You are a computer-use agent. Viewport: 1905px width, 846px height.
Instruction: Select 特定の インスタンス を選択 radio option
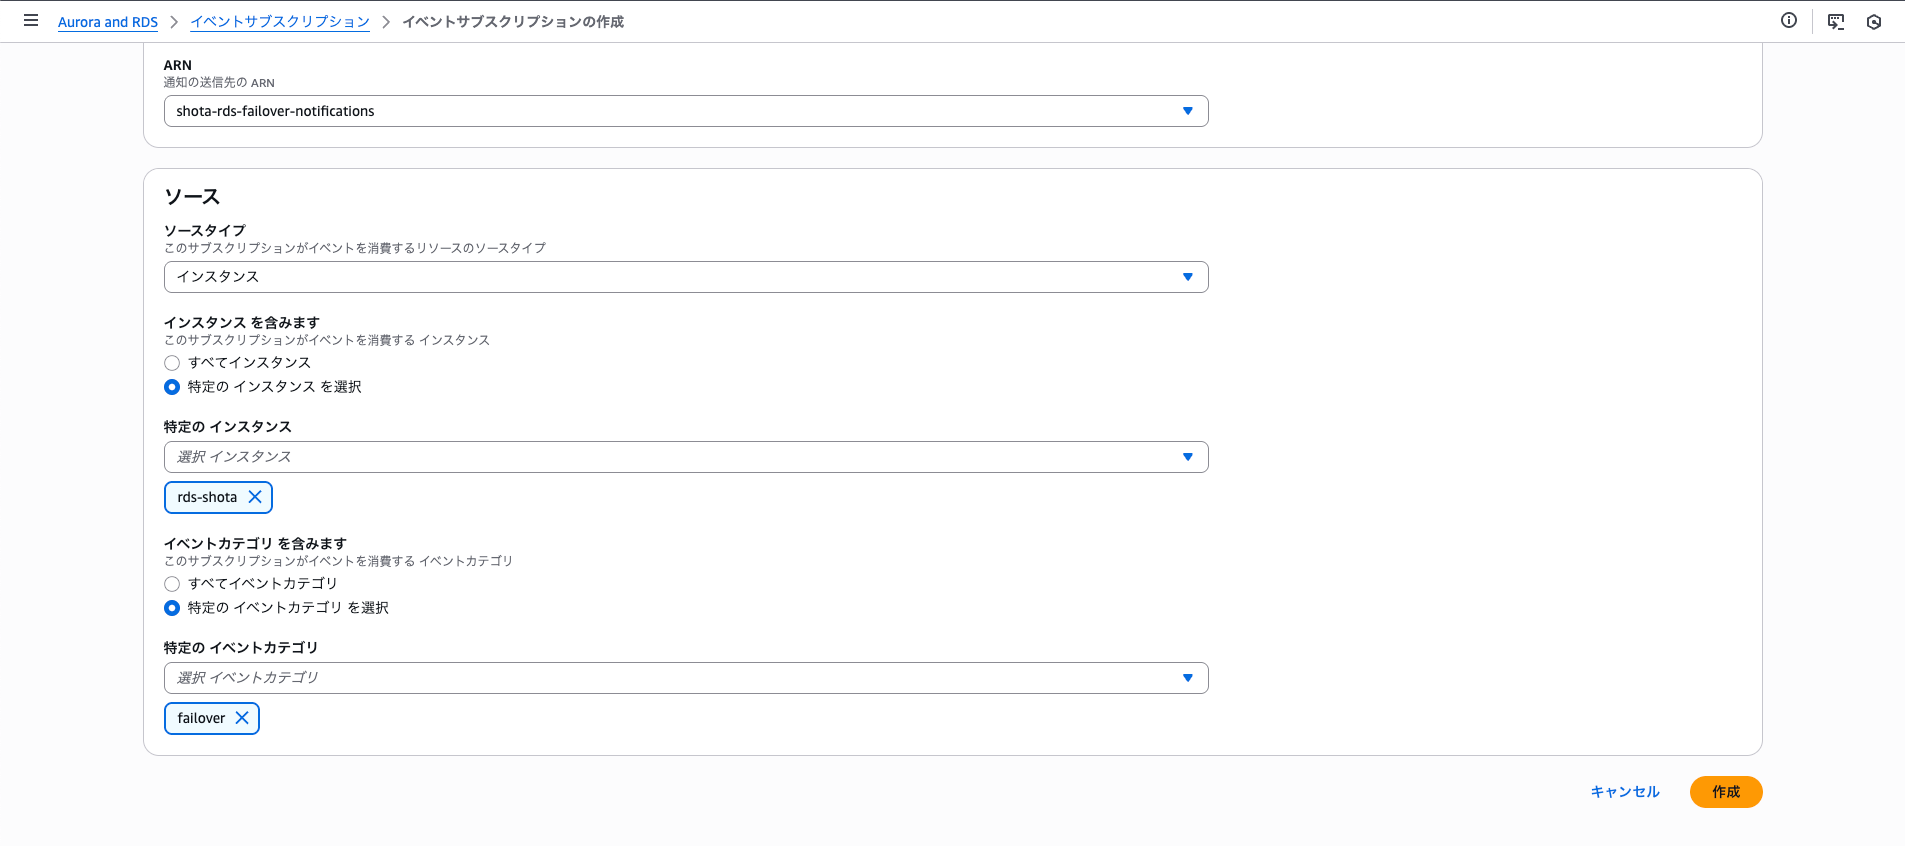pyautogui.click(x=172, y=387)
